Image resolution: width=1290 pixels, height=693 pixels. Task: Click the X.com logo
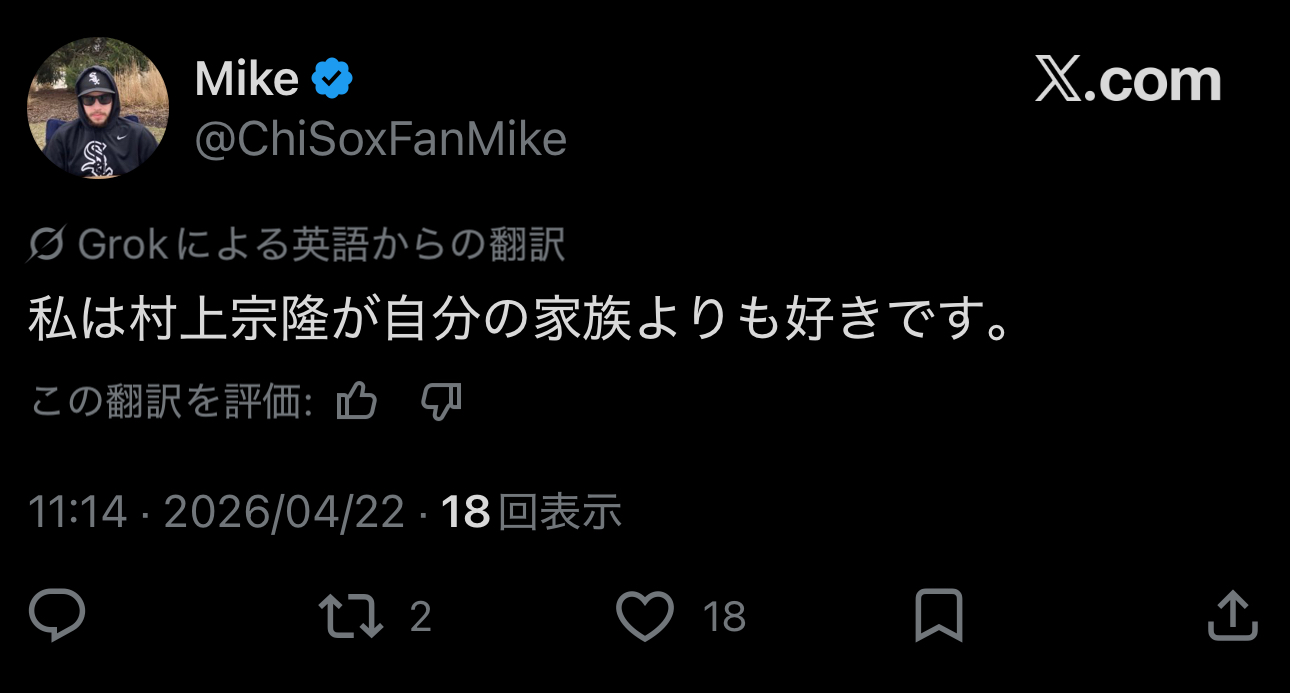1128,81
